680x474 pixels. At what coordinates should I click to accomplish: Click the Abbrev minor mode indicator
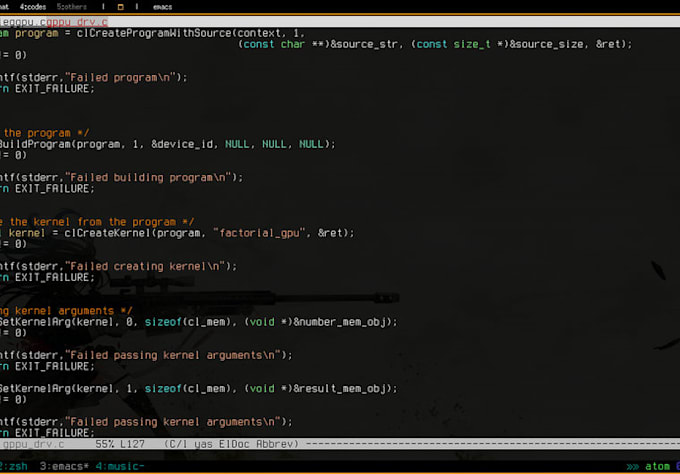276,444
